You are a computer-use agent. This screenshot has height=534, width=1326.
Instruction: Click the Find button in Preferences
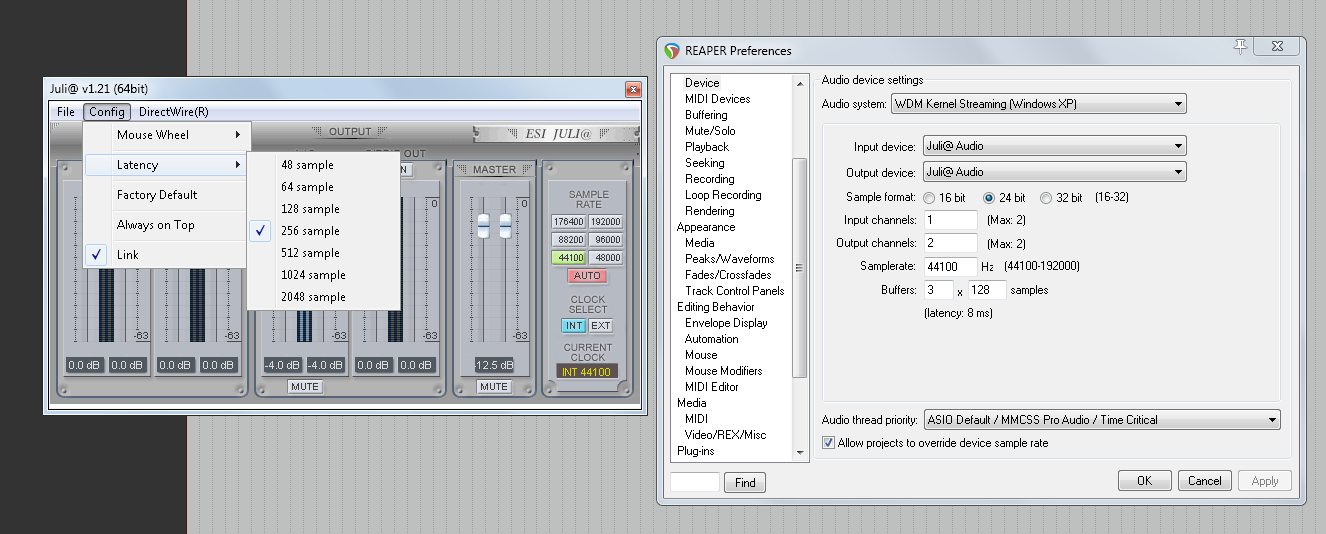(x=745, y=482)
